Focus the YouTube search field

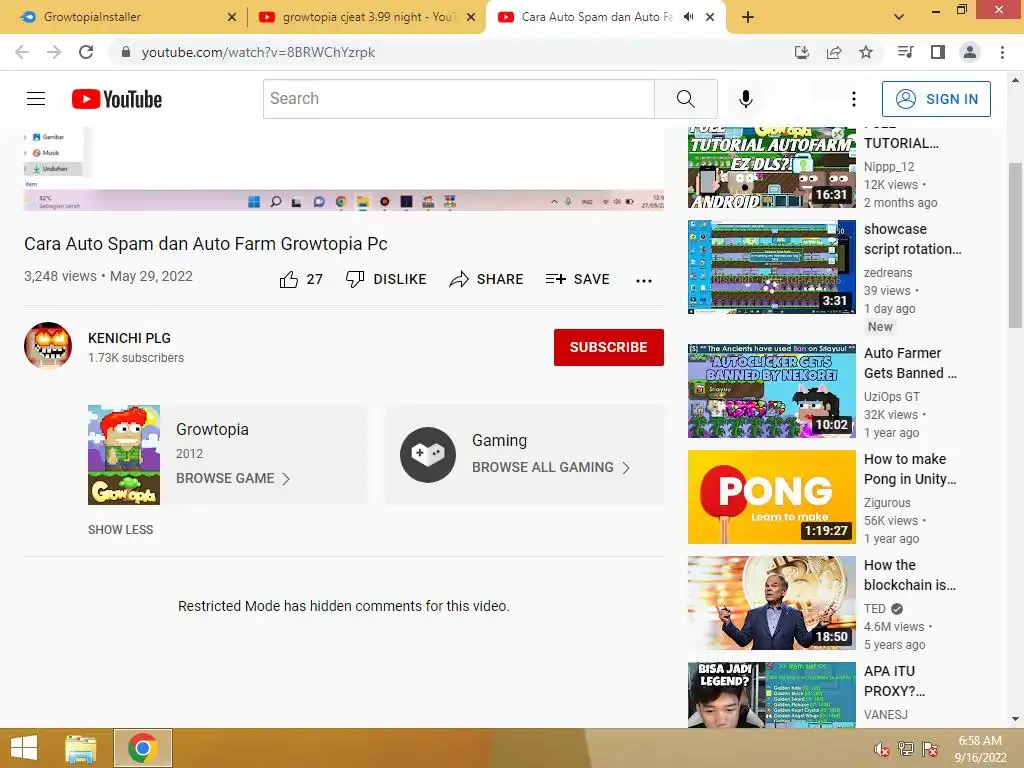458,99
